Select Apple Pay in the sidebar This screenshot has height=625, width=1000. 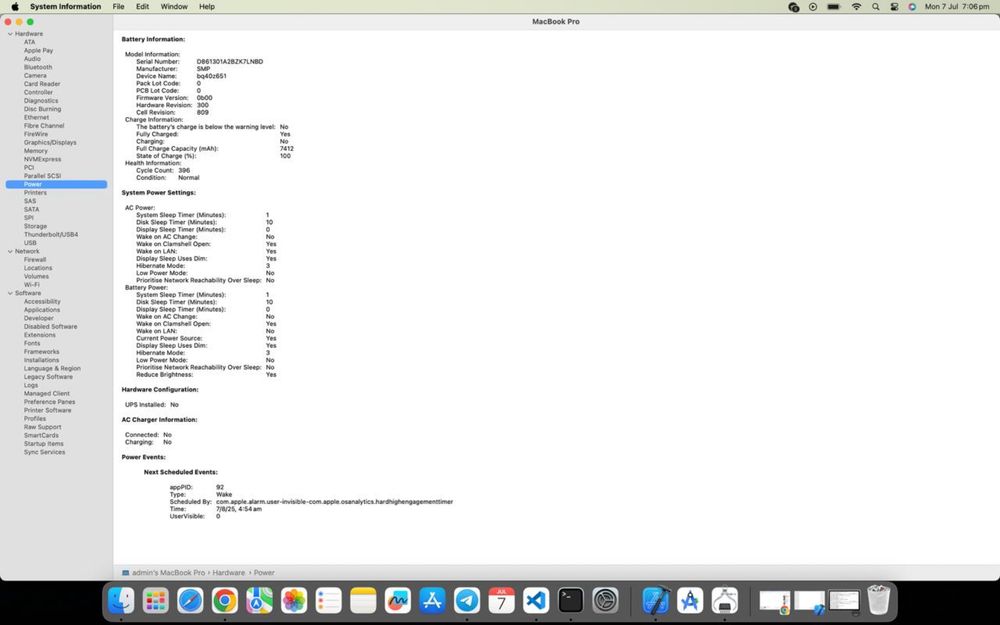(38, 50)
